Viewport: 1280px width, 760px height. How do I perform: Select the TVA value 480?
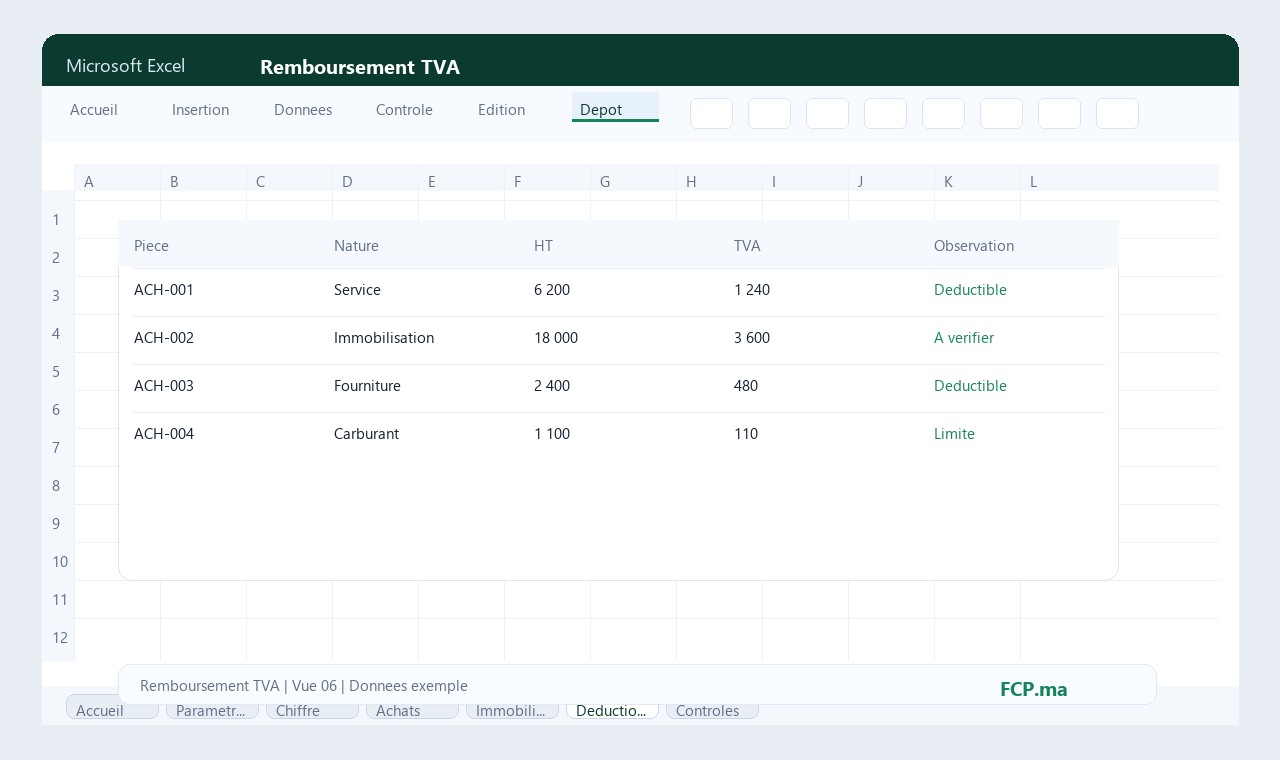click(x=746, y=386)
